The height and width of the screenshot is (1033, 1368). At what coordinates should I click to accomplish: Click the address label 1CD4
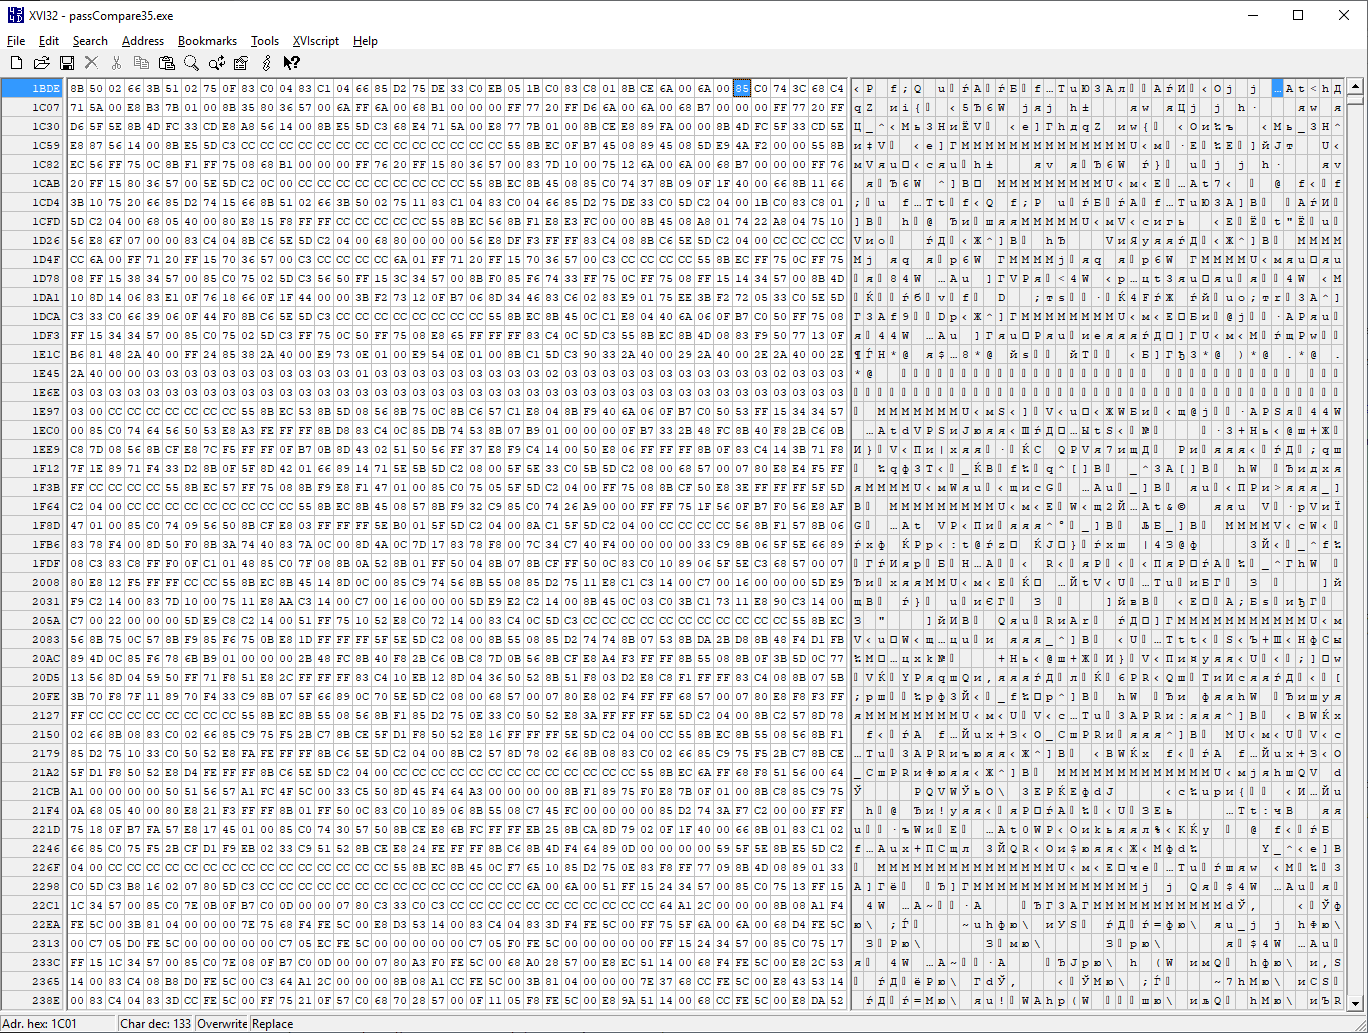coord(46,202)
